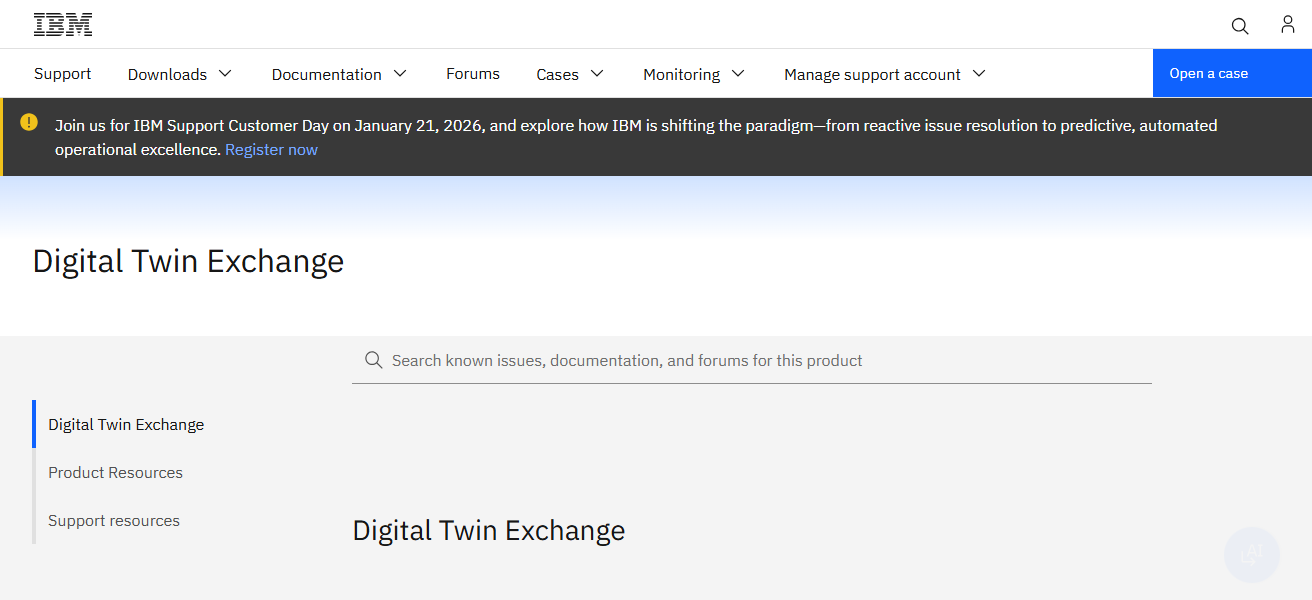Screen dimensions: 1312x600
Task: Click the IBM logo
Action: coord(62,23)
